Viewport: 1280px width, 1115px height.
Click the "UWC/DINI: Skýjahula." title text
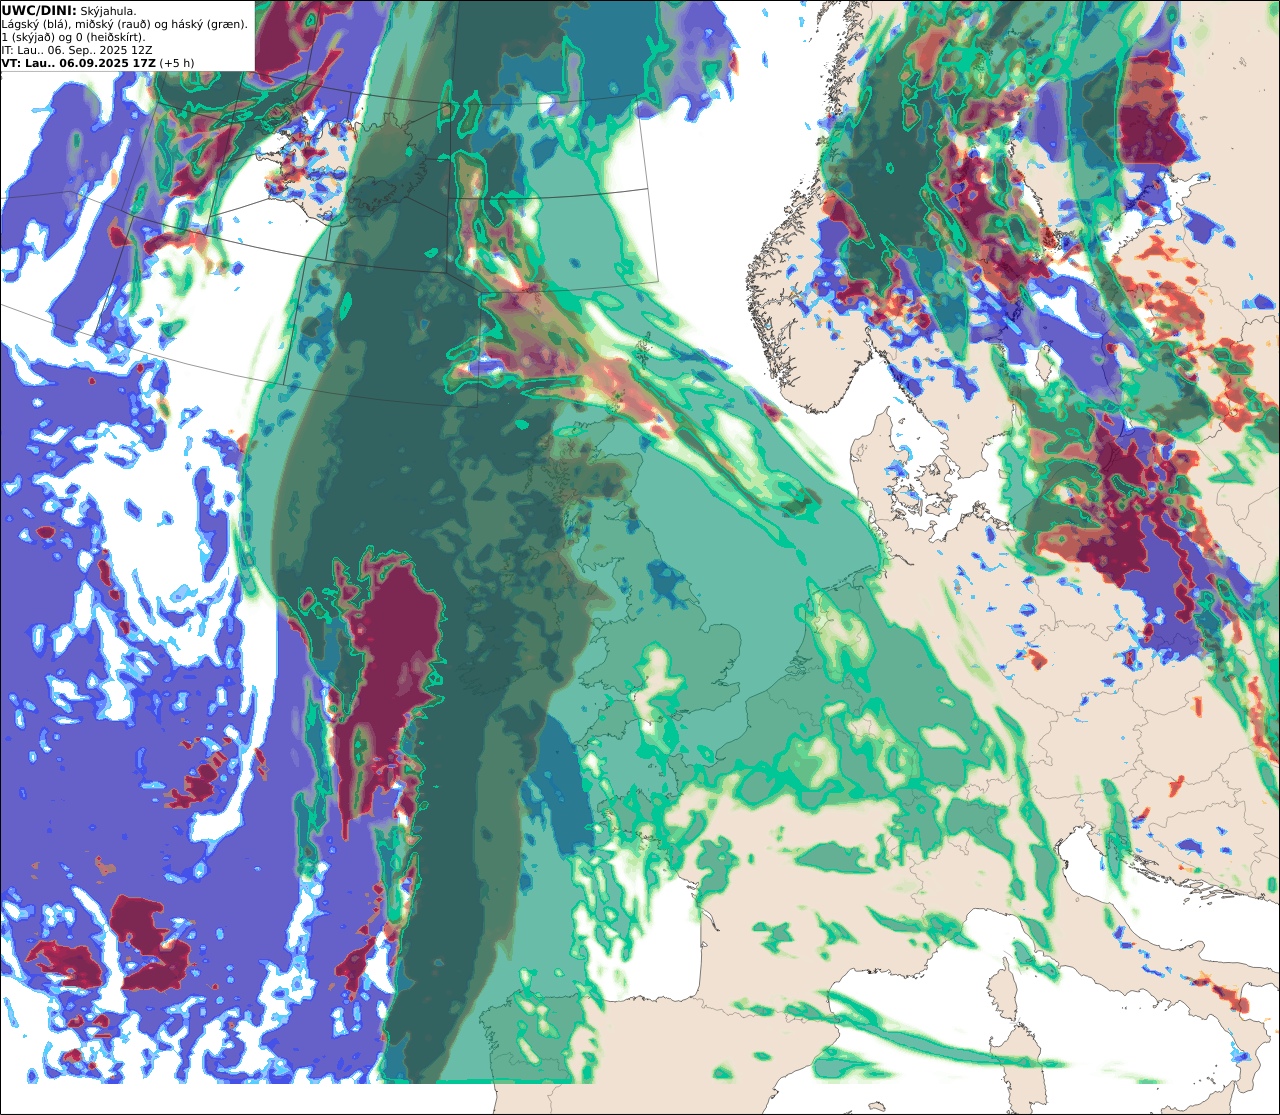[x=70, y=11]
